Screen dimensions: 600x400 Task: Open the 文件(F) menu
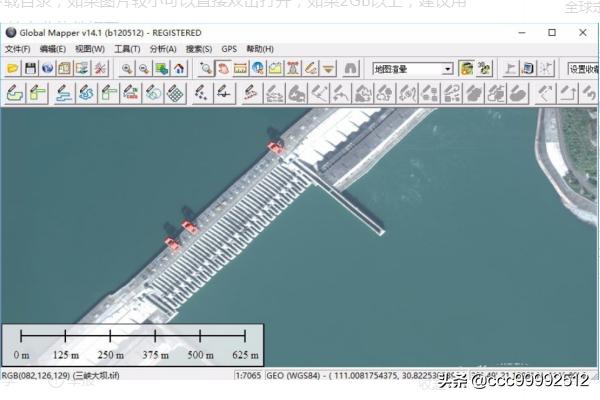point(17,49)
